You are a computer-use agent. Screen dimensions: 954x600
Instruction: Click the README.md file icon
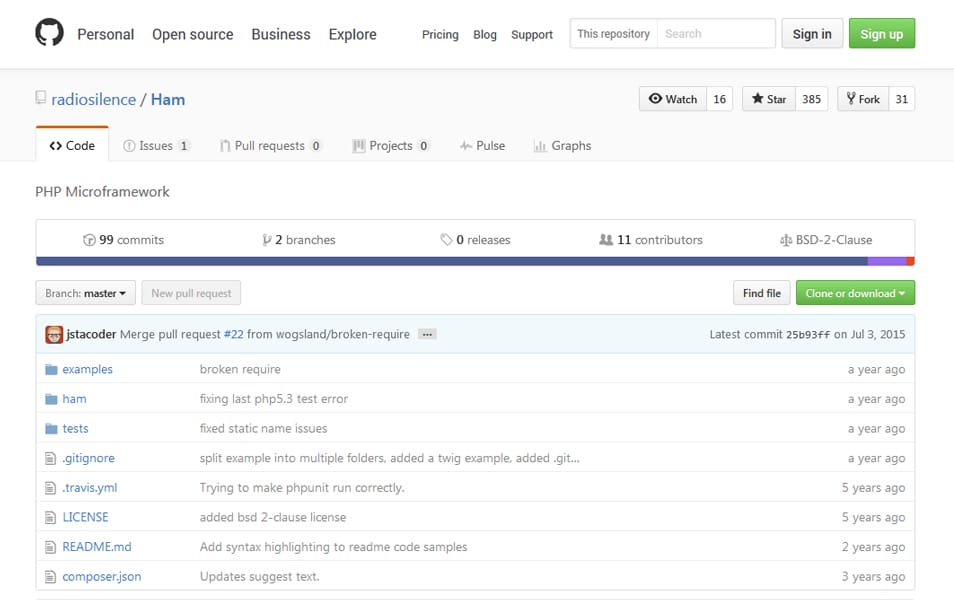(x=50, y=547)
